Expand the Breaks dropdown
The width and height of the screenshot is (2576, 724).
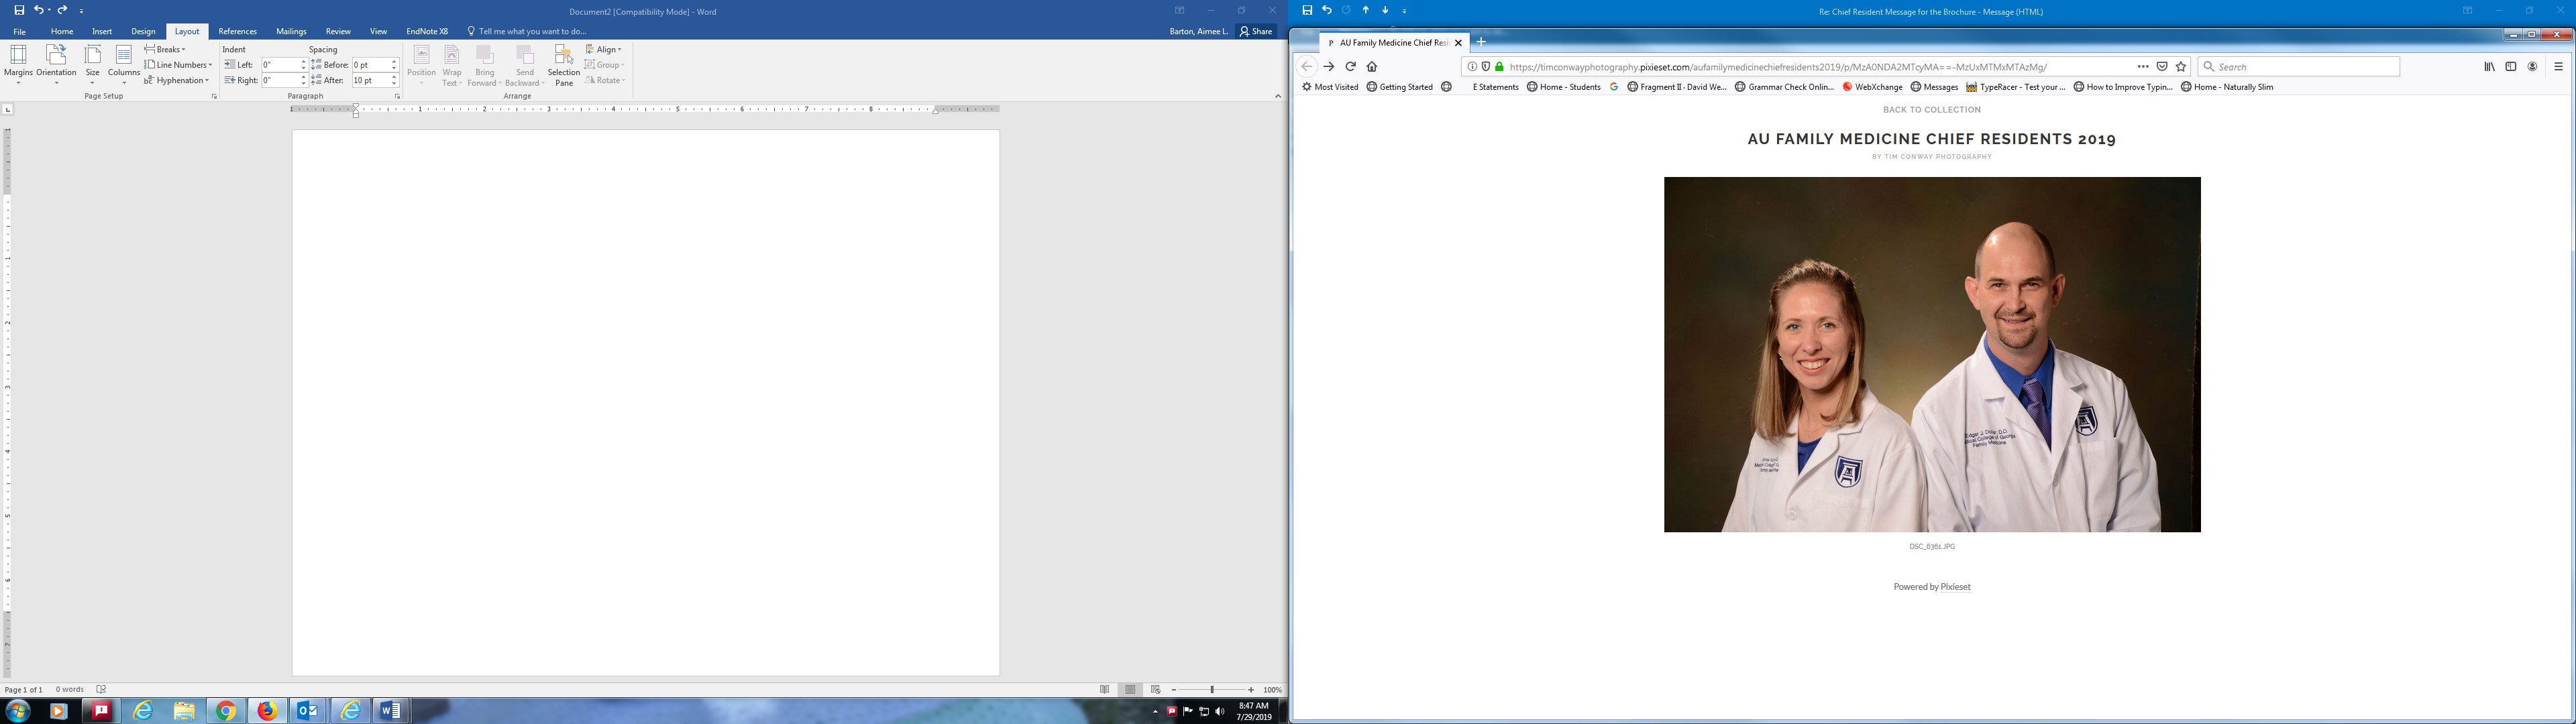[x=165, y=49]
